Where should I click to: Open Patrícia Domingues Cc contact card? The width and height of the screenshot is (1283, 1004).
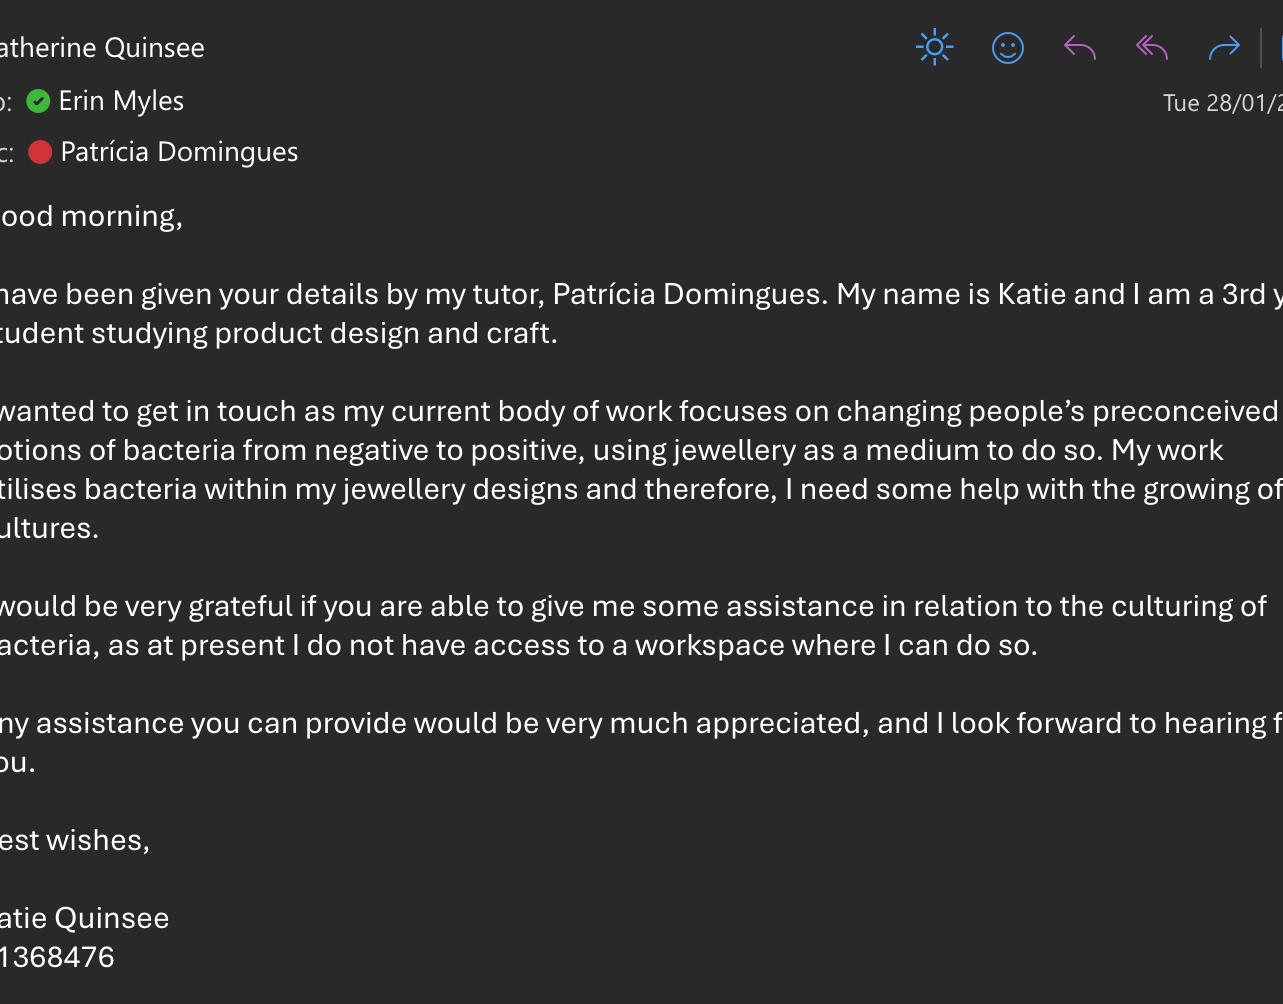pos(179,152)
